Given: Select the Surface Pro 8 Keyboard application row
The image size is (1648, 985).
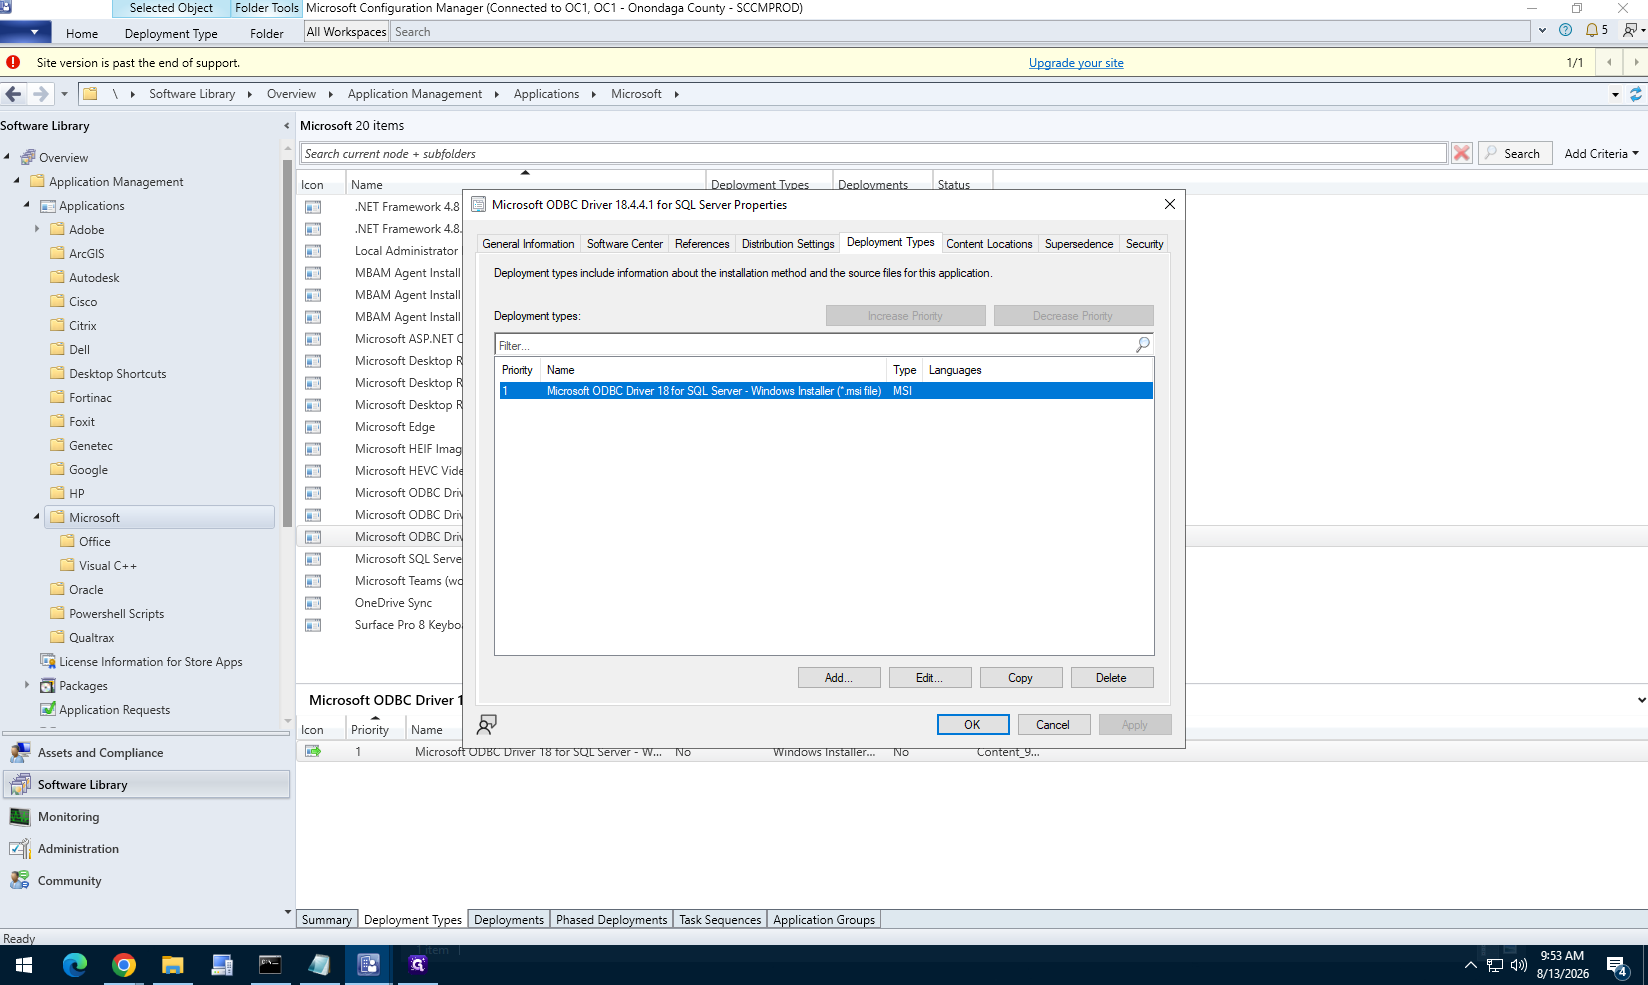Looking at the screenshot, I should click(408, 625).
